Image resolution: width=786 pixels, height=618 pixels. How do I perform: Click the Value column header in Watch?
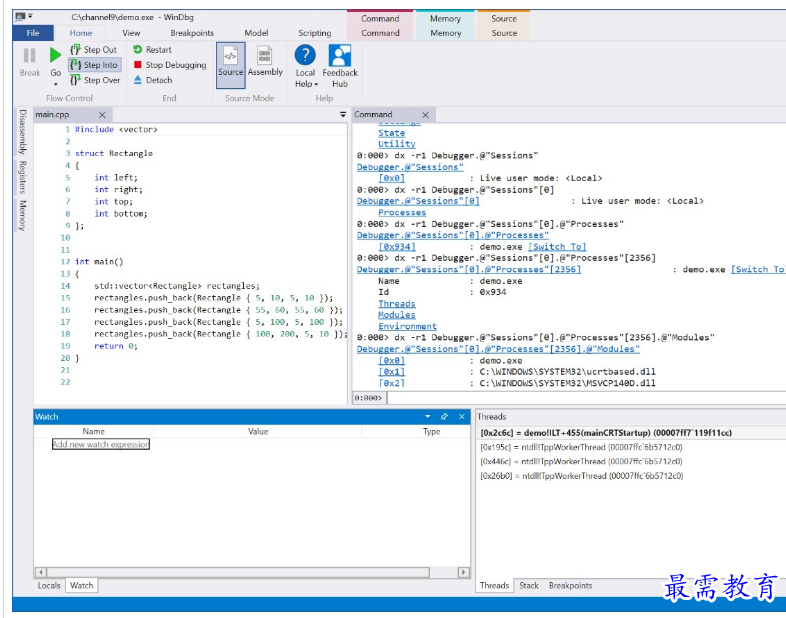click(258, 432)
